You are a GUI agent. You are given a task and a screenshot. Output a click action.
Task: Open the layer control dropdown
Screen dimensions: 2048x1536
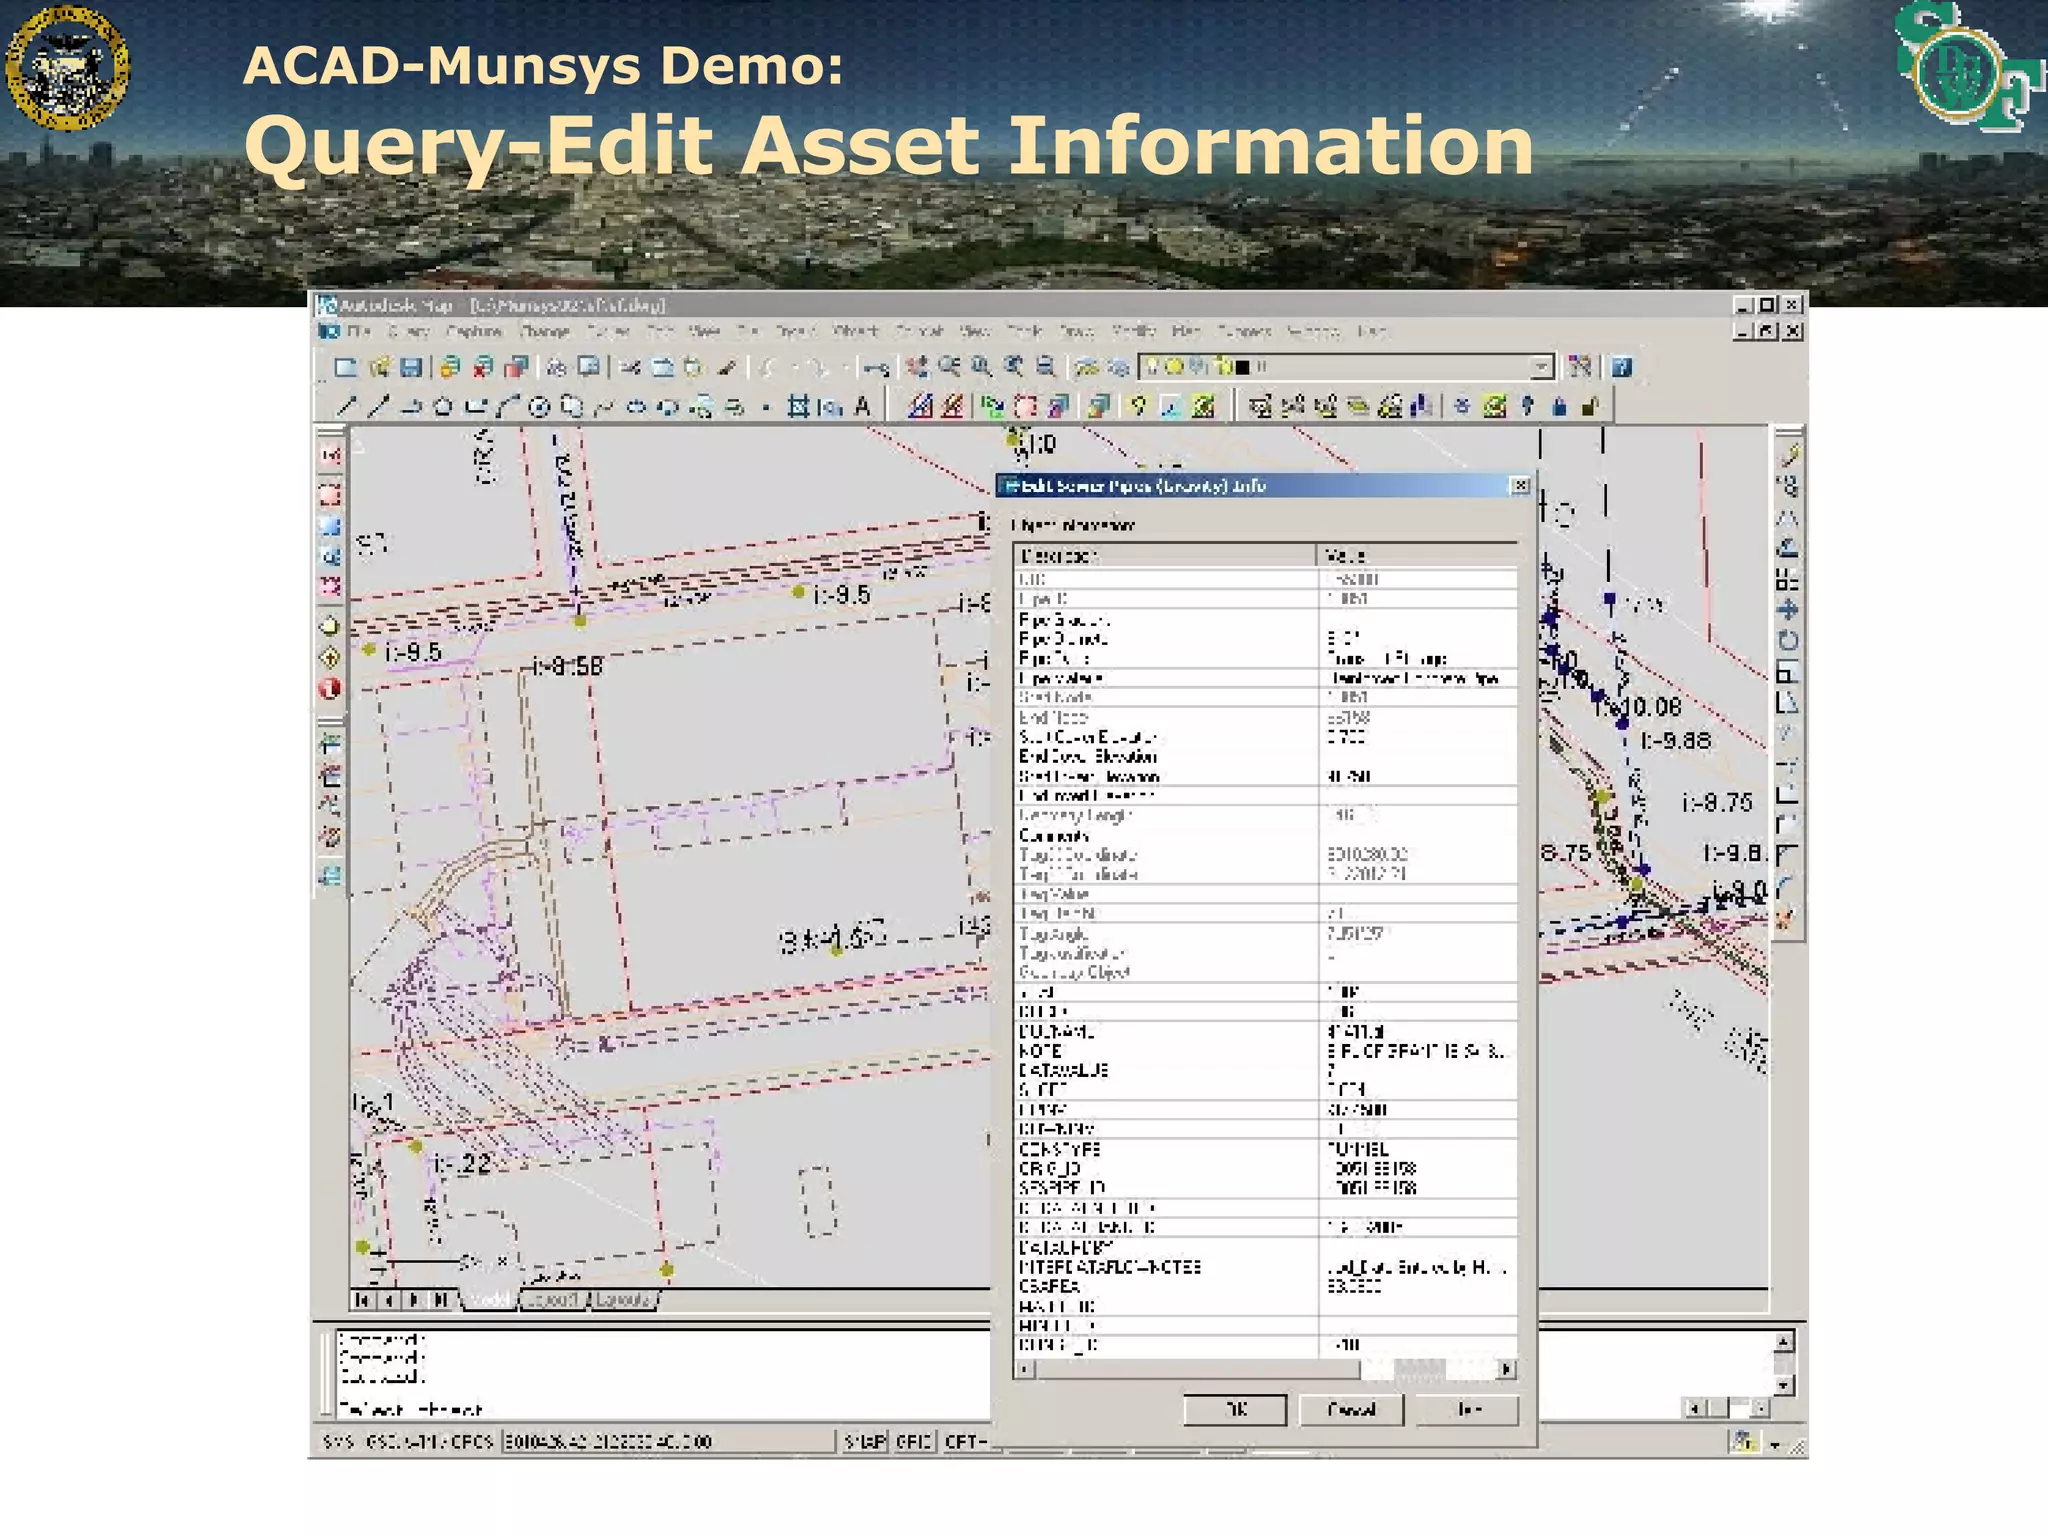1542,367
